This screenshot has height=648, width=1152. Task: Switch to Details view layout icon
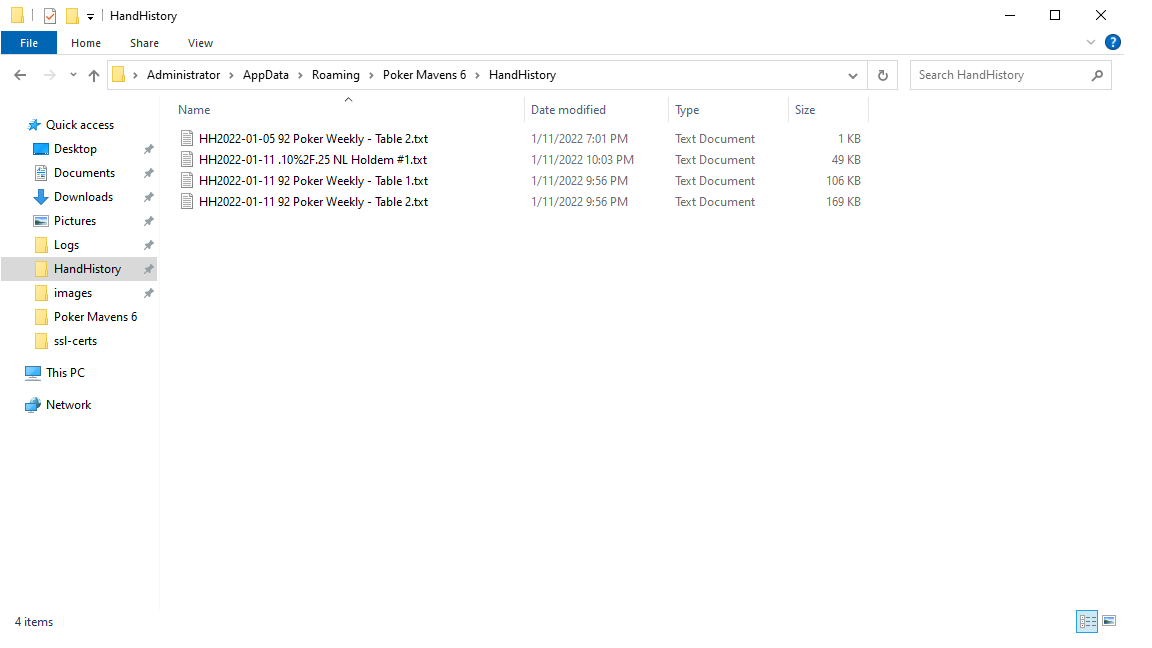tap(1087, 621)
